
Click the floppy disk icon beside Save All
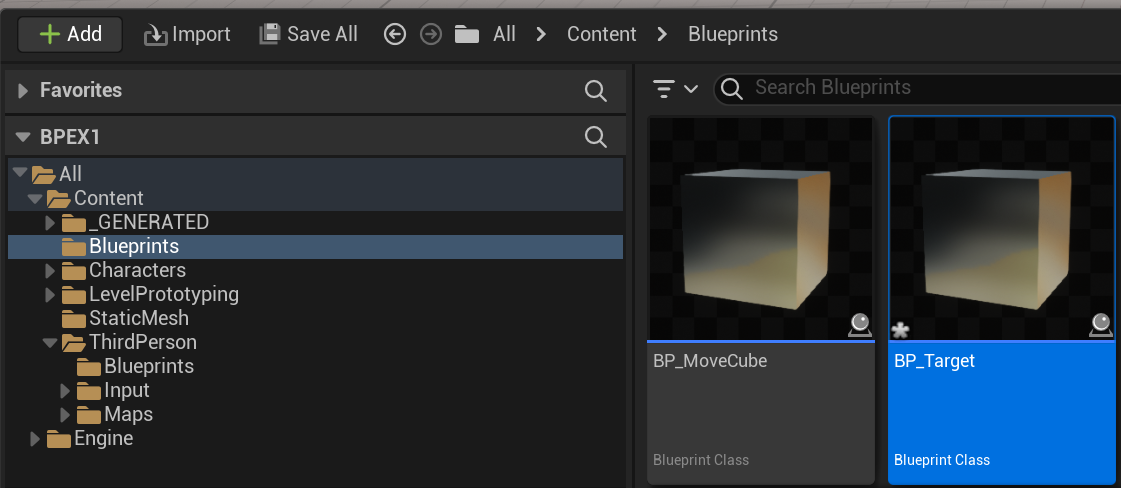[x=270, y=34]
